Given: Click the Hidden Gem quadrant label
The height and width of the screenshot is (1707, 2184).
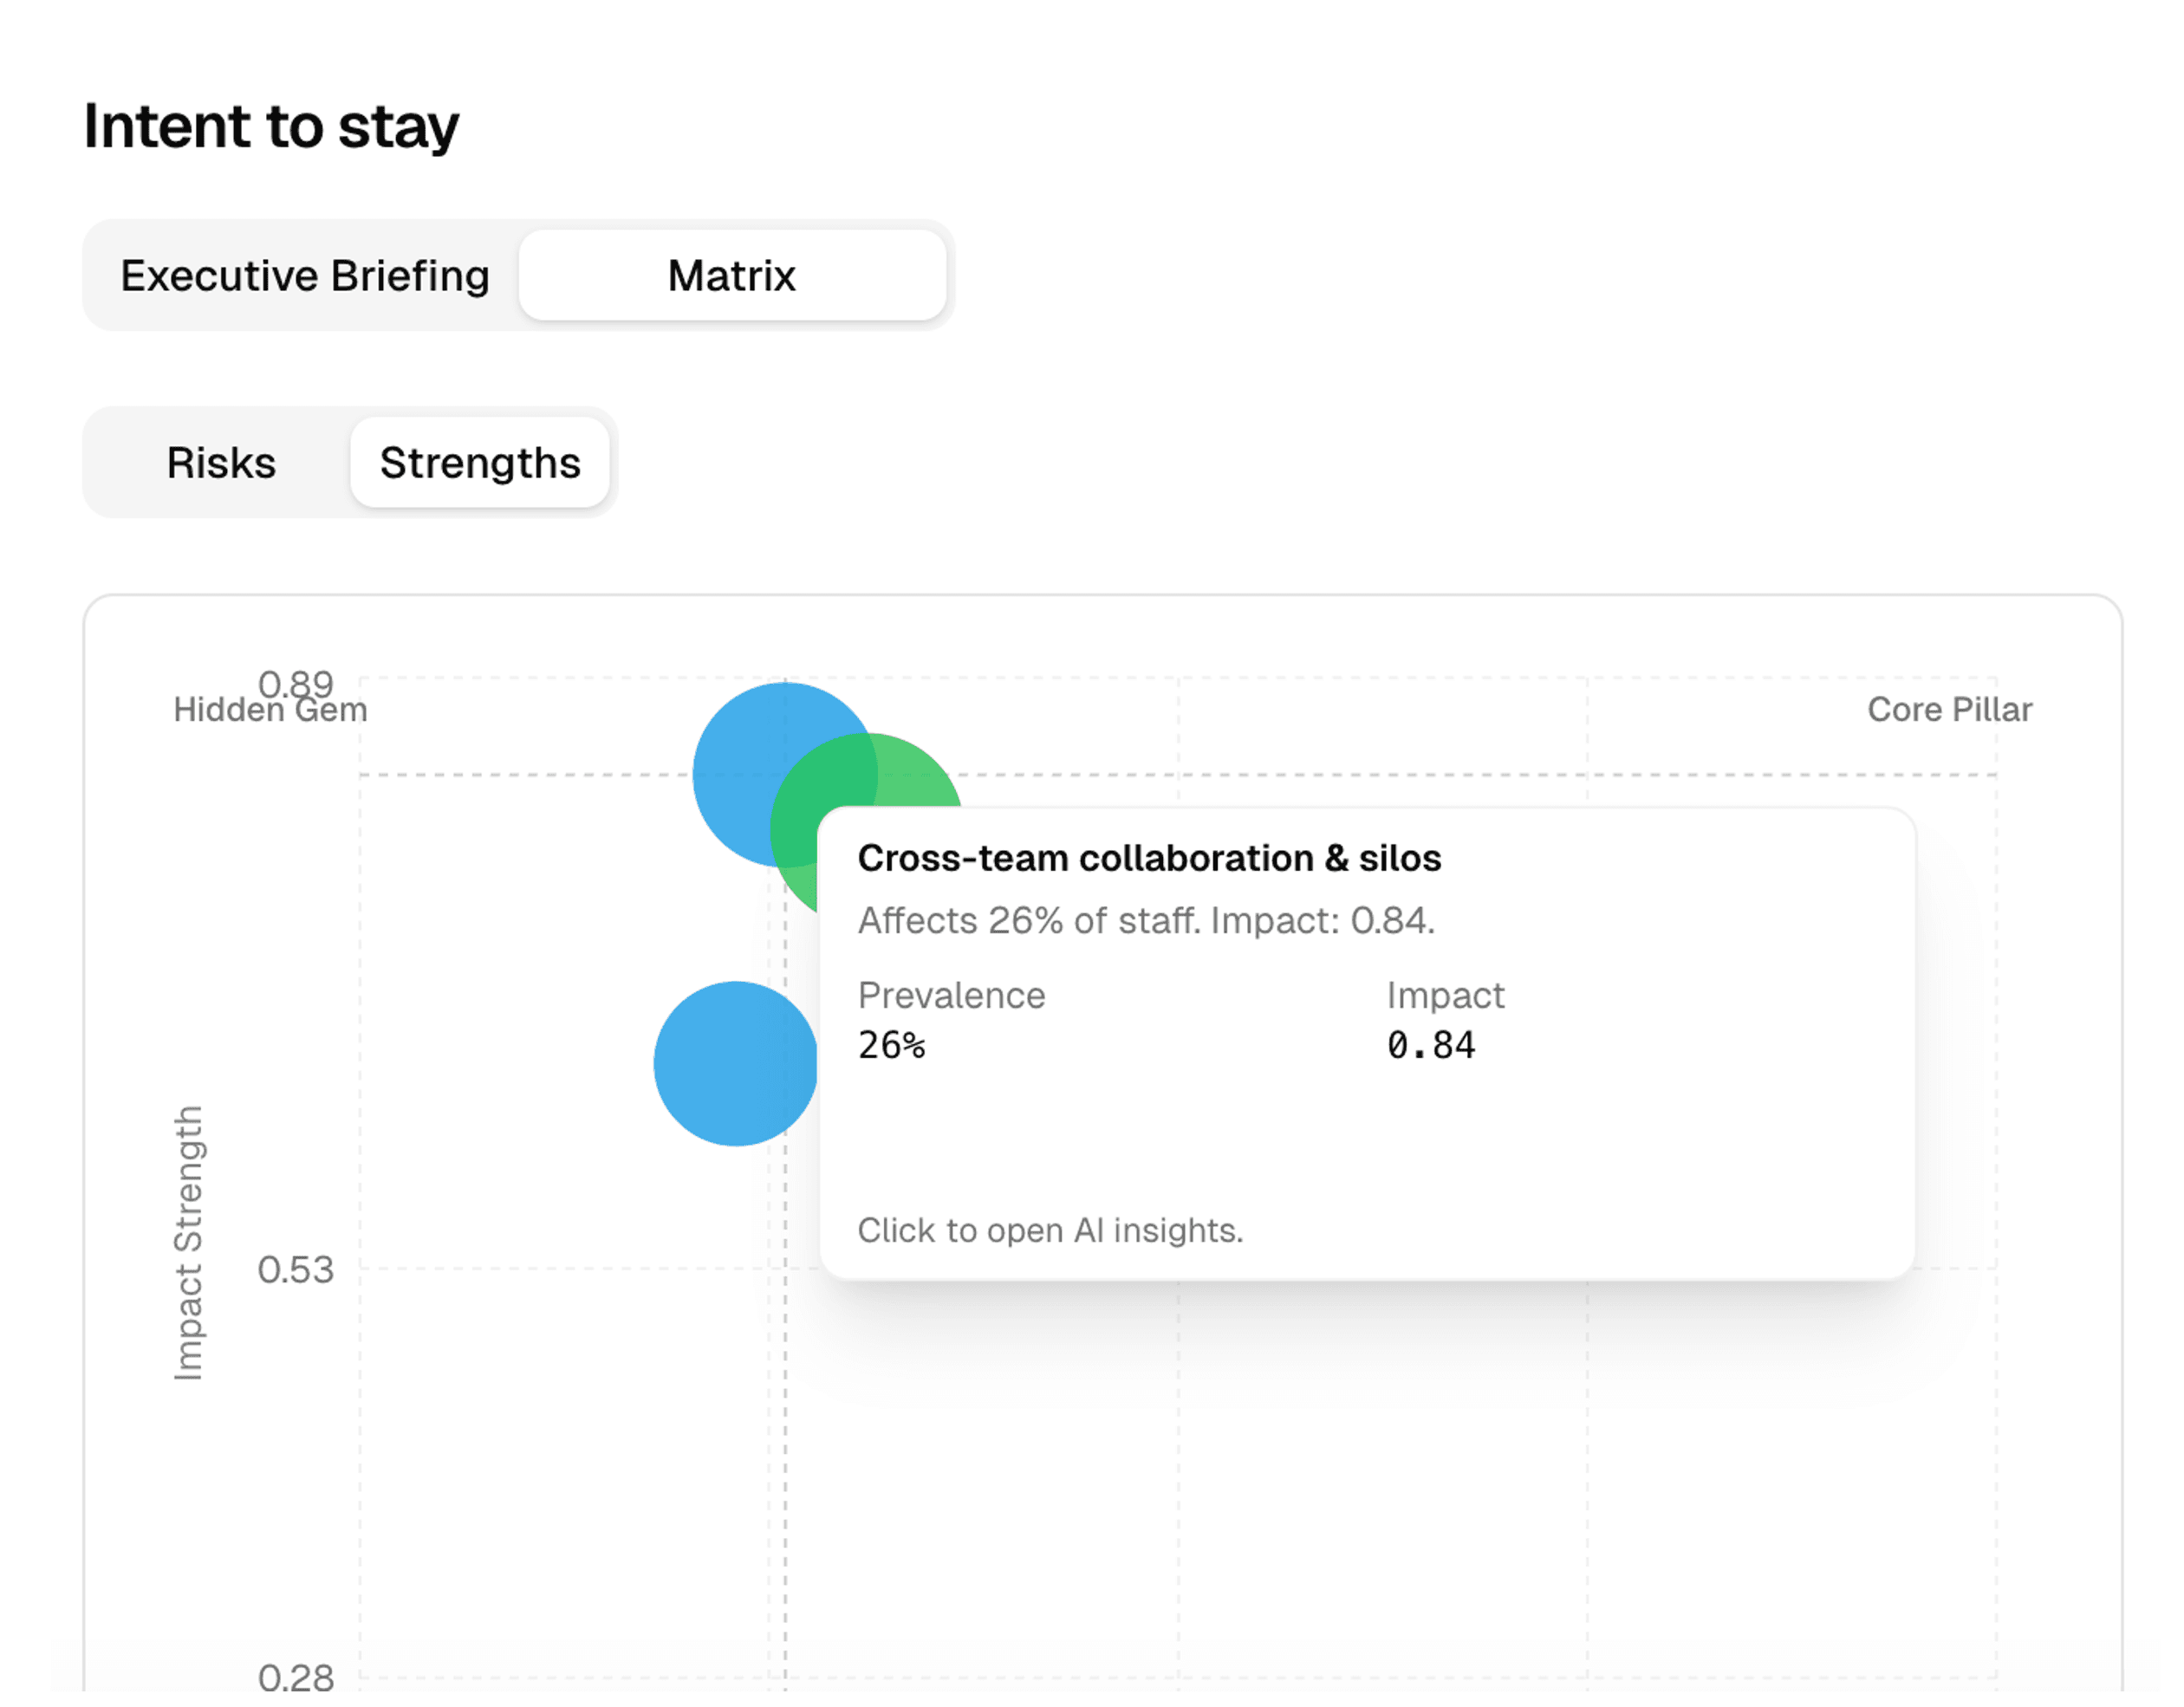Looking at the screenshot, I should point(270,712).
